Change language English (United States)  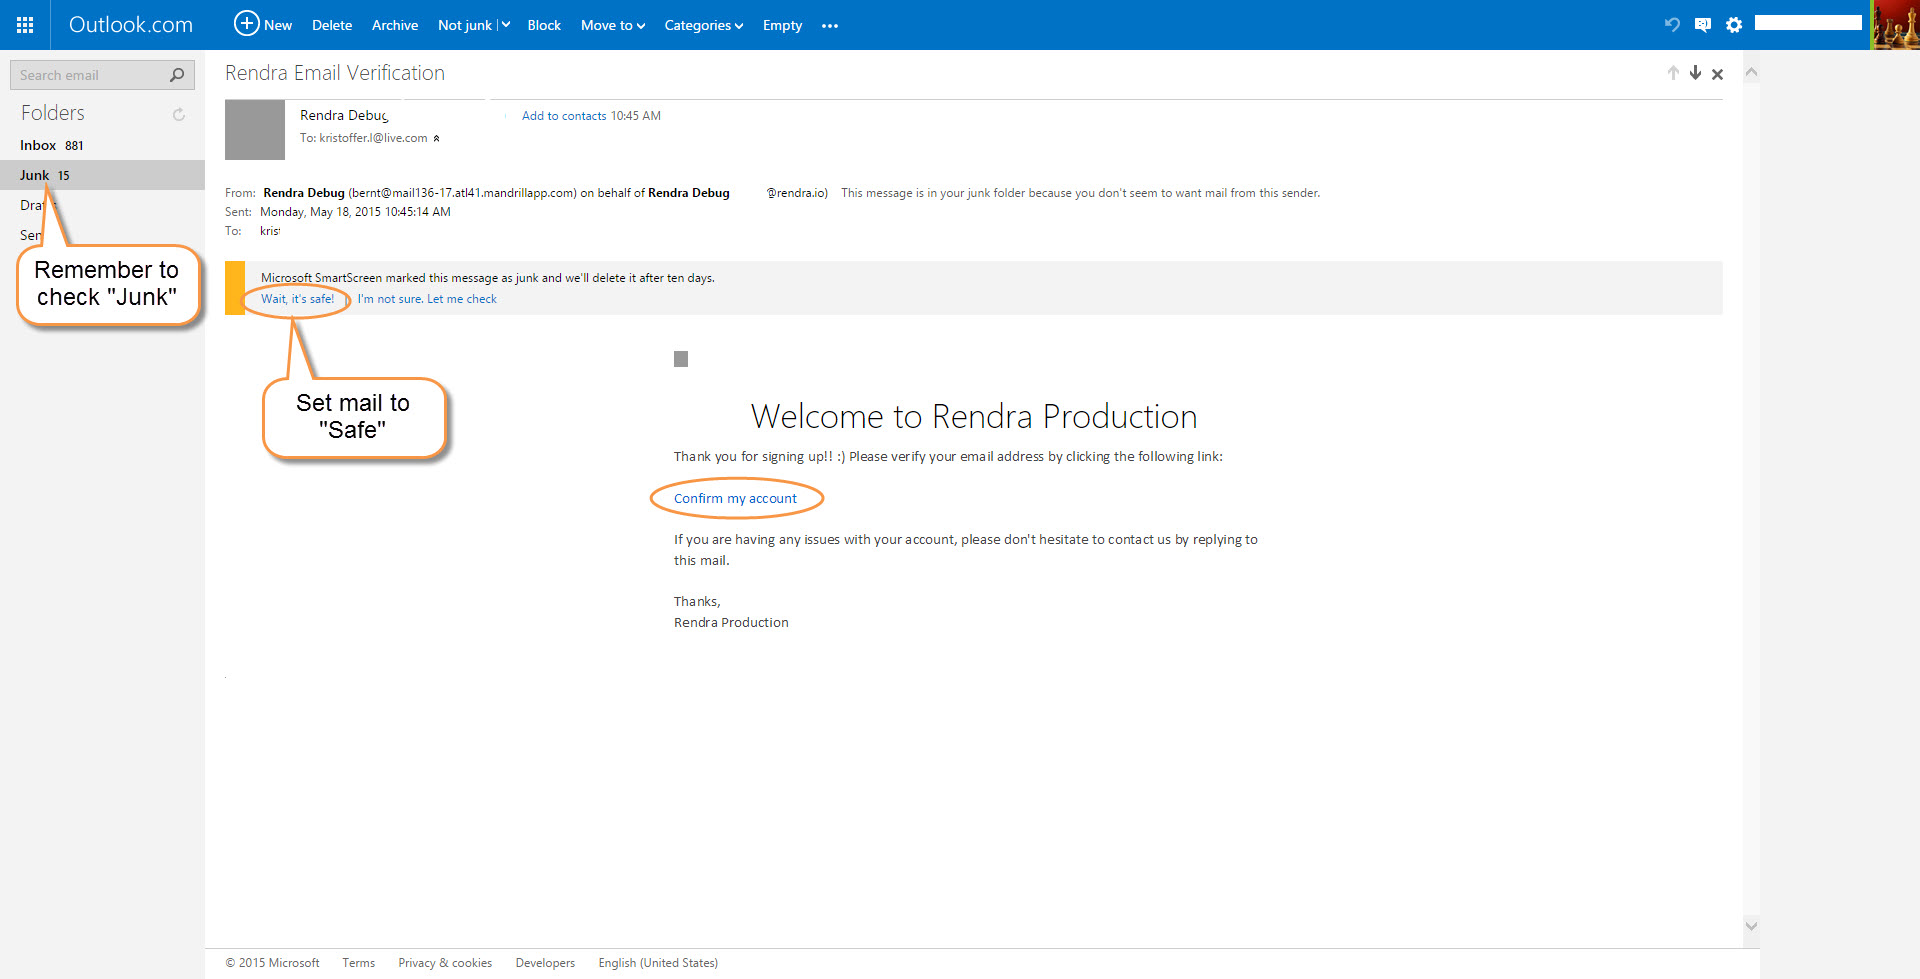pyautogui.click(x=658, y=963)
